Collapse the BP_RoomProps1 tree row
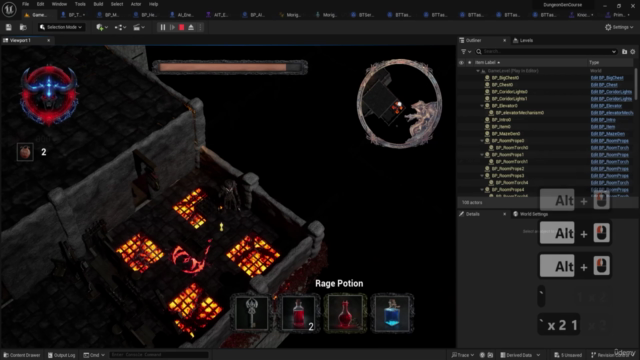 (x=482, y=155)
